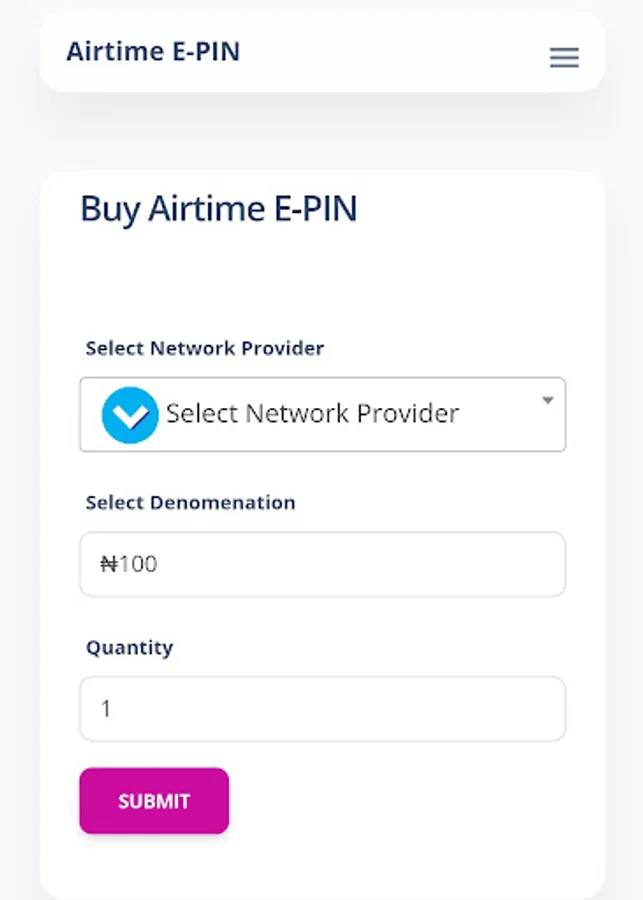Click the Airtime E-PIN header title
This screenshot has height=900, width=643.
(x=153, y=51)
